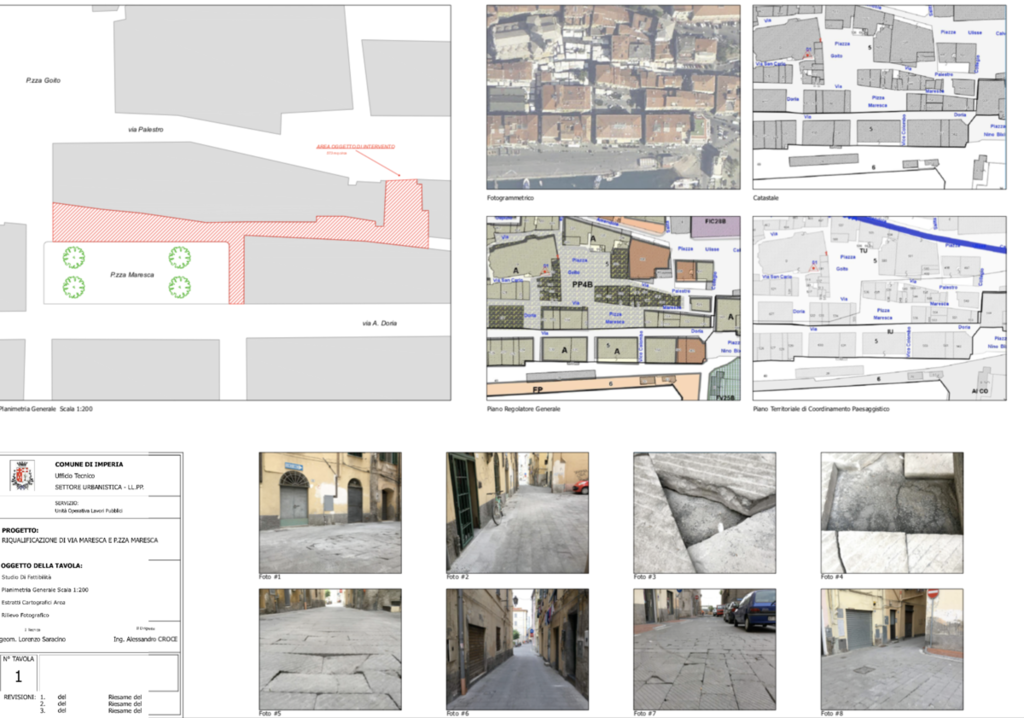Click the Foto #8 thumbnail

point(891,648)
